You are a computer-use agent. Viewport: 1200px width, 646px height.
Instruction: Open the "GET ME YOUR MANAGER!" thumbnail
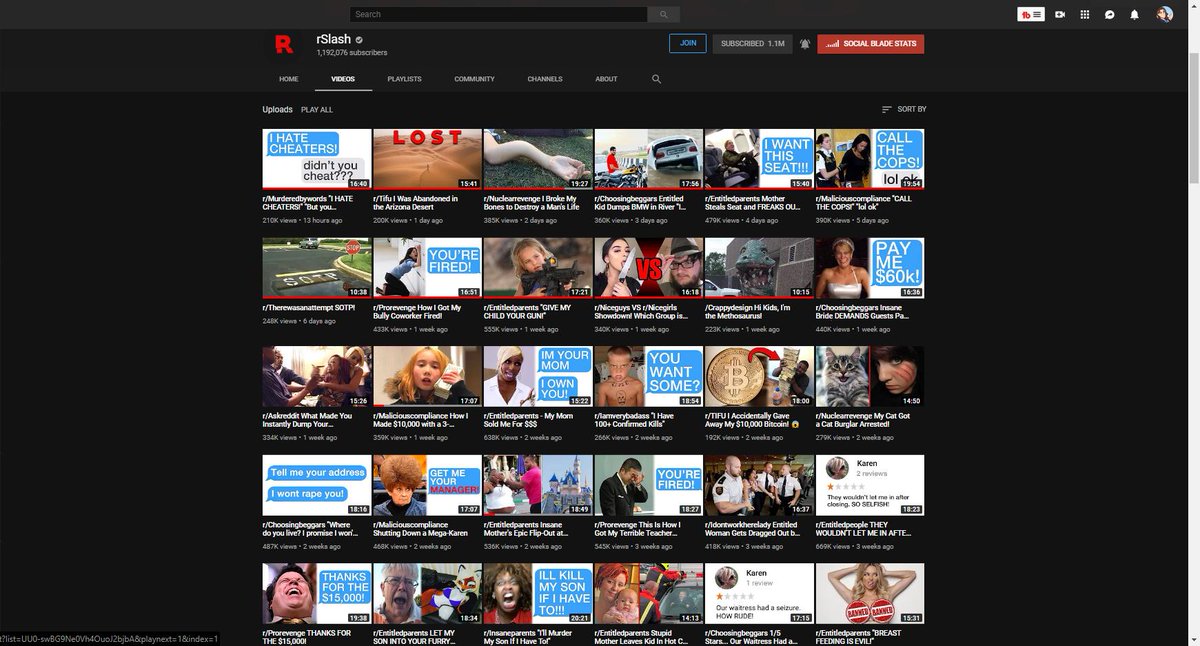427,486
